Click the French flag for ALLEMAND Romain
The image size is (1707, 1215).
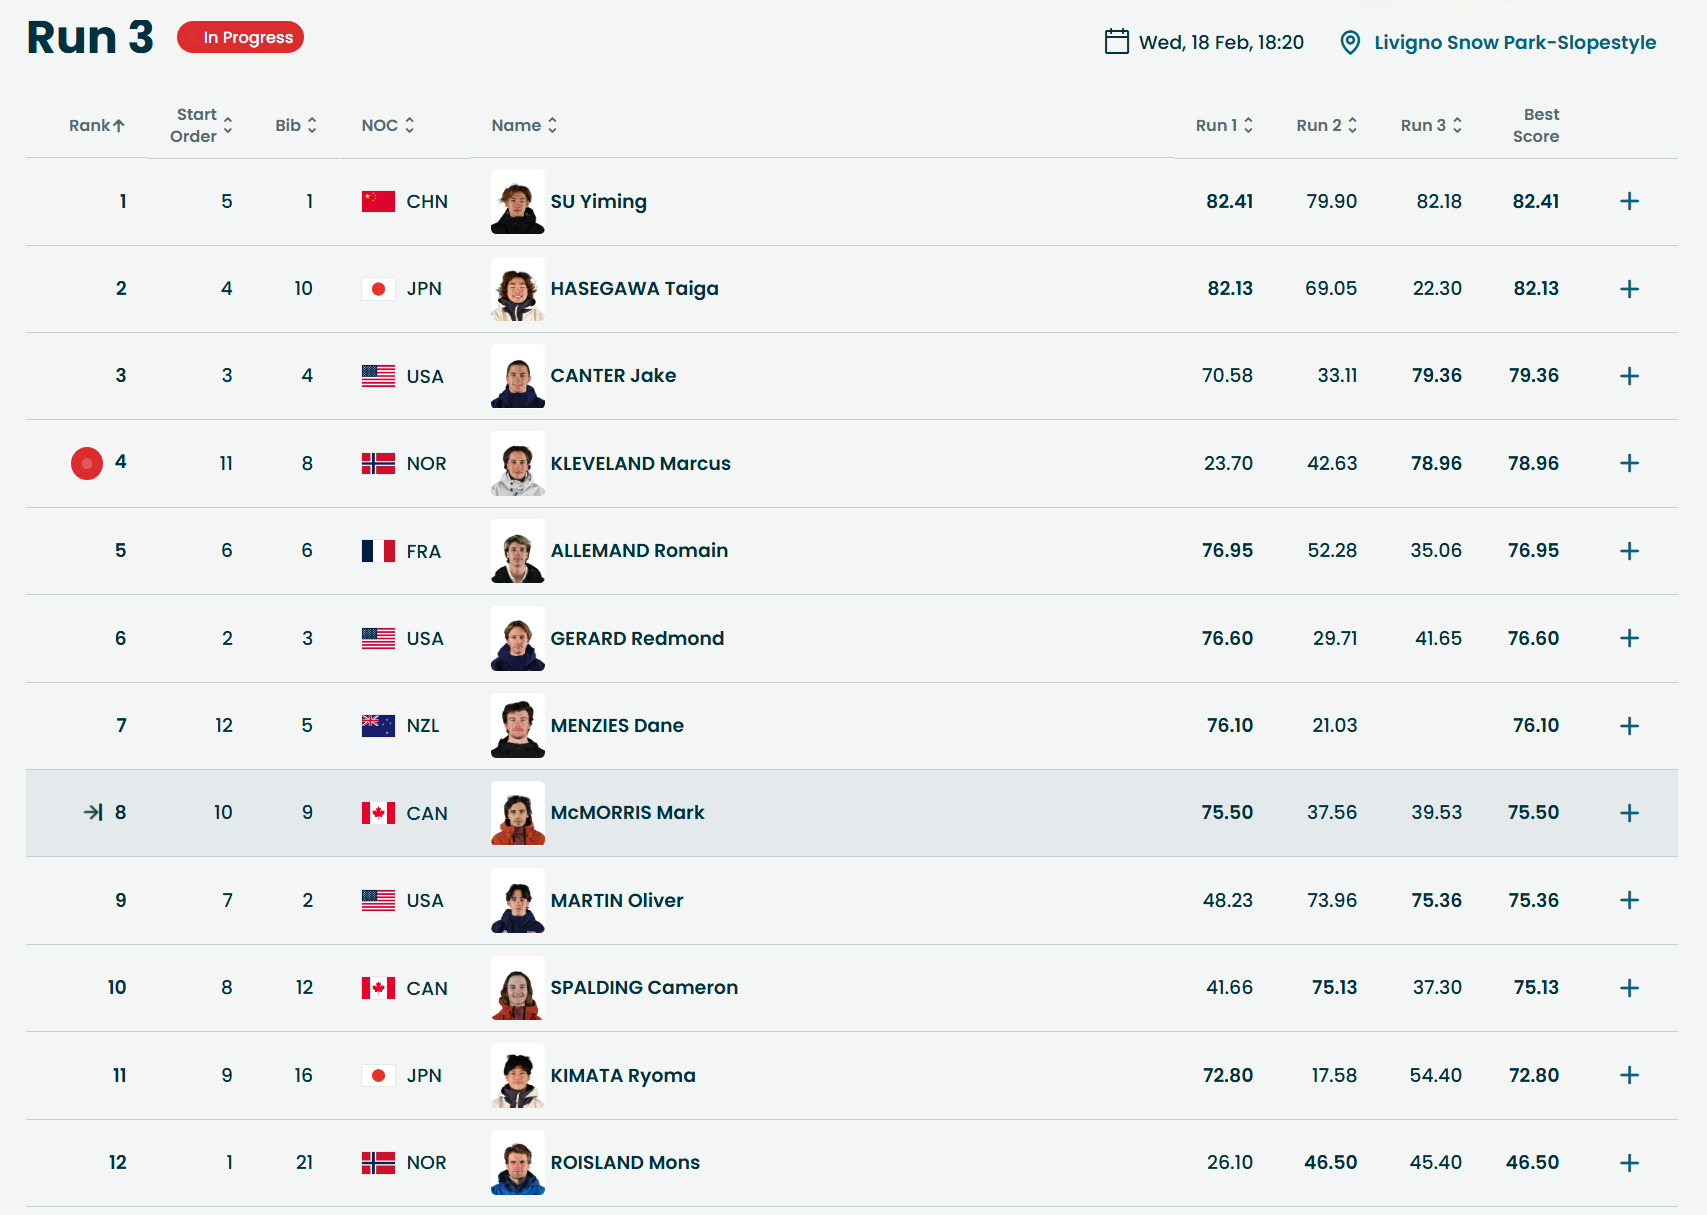point(378,551)
